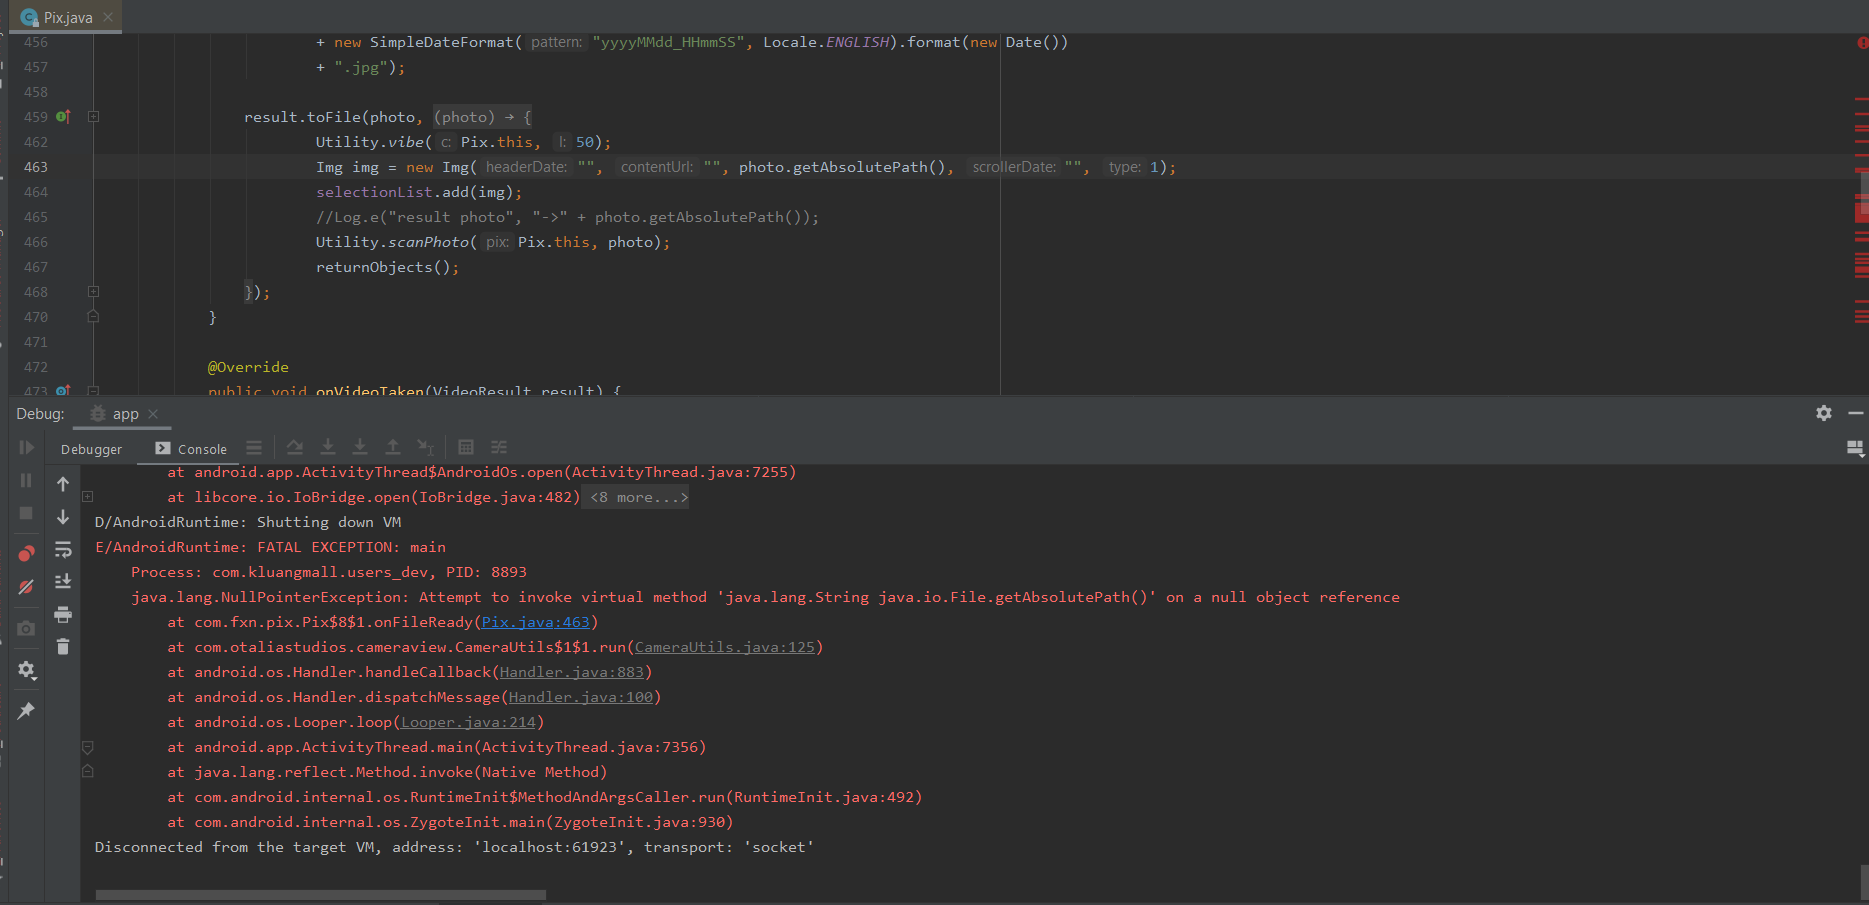The width and height of the screenshot is (1869, 905).
Task: Click Show Execution Point icon
Action: click(254, 448)
